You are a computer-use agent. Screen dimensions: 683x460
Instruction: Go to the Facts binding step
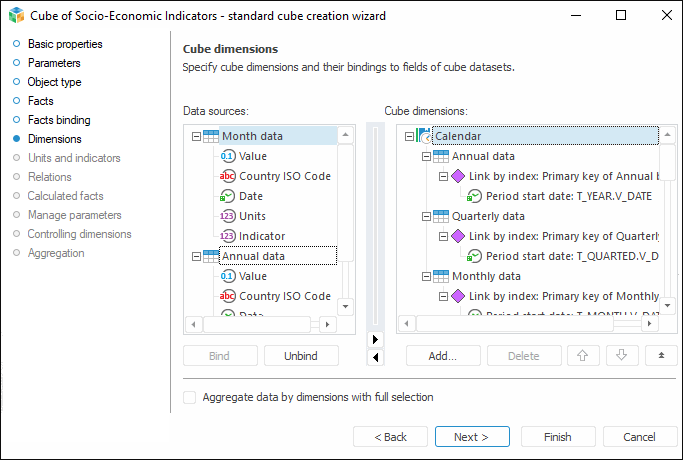(58, 120)
